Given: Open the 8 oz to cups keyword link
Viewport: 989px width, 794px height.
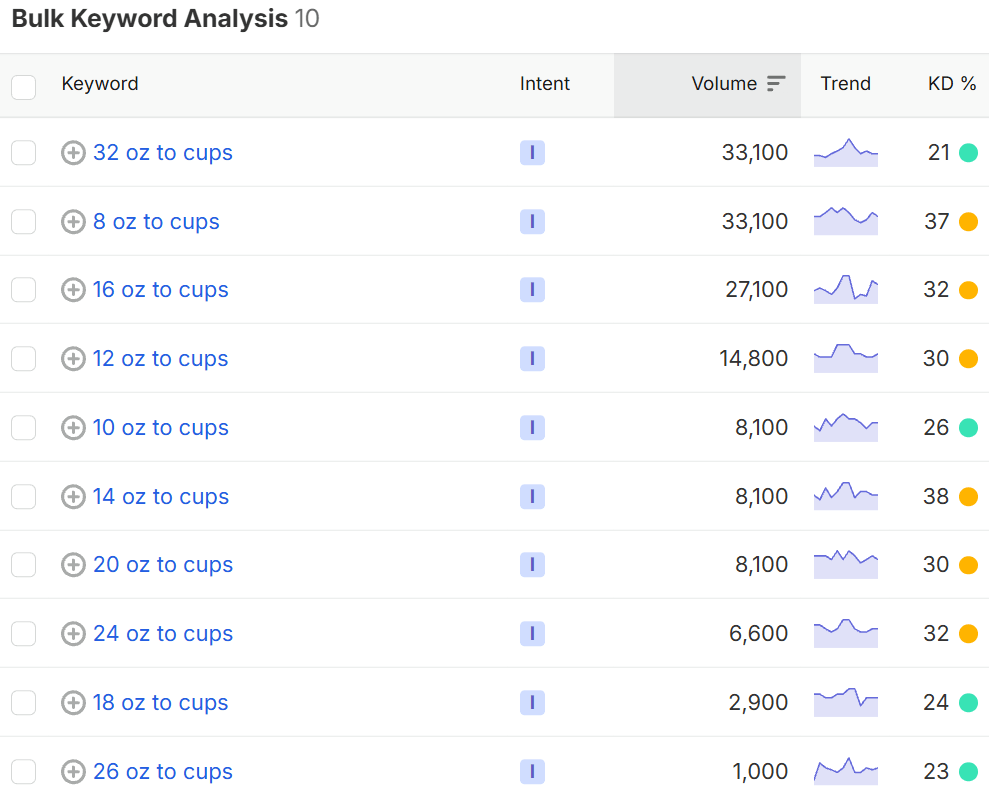Looking at the screenshot, I should (x=156, y=221).
